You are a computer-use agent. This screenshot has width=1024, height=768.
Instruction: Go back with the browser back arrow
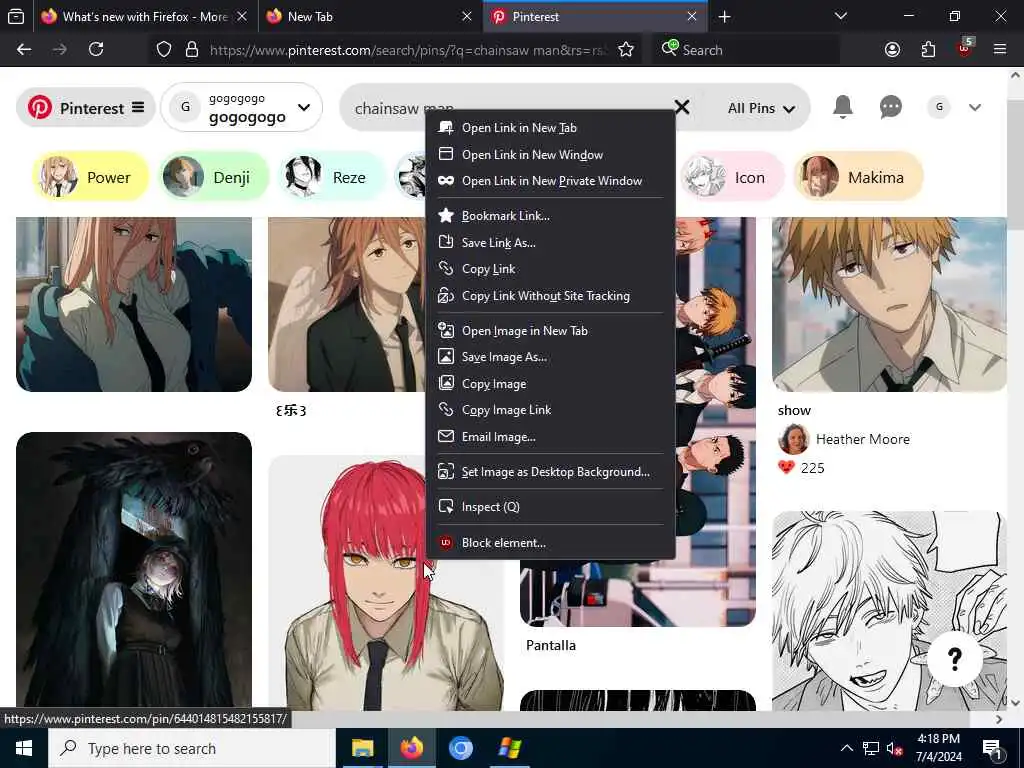24,50
